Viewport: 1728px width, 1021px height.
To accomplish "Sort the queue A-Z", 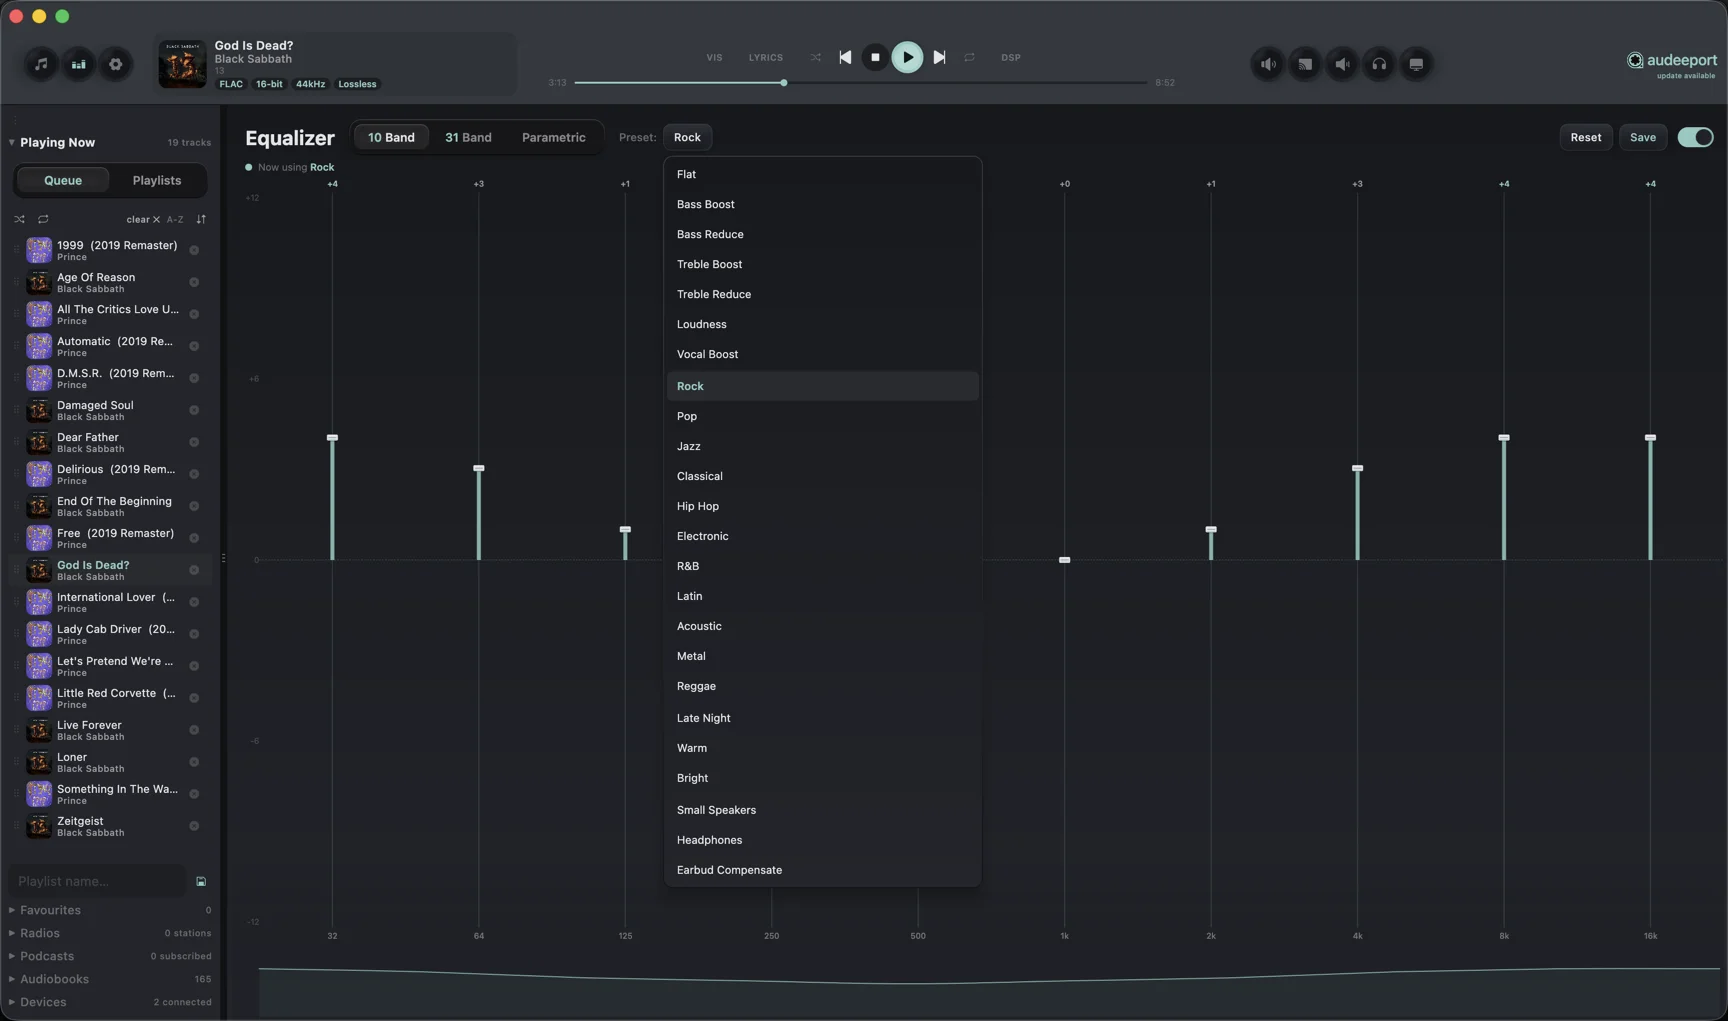I will coord(175,219).
